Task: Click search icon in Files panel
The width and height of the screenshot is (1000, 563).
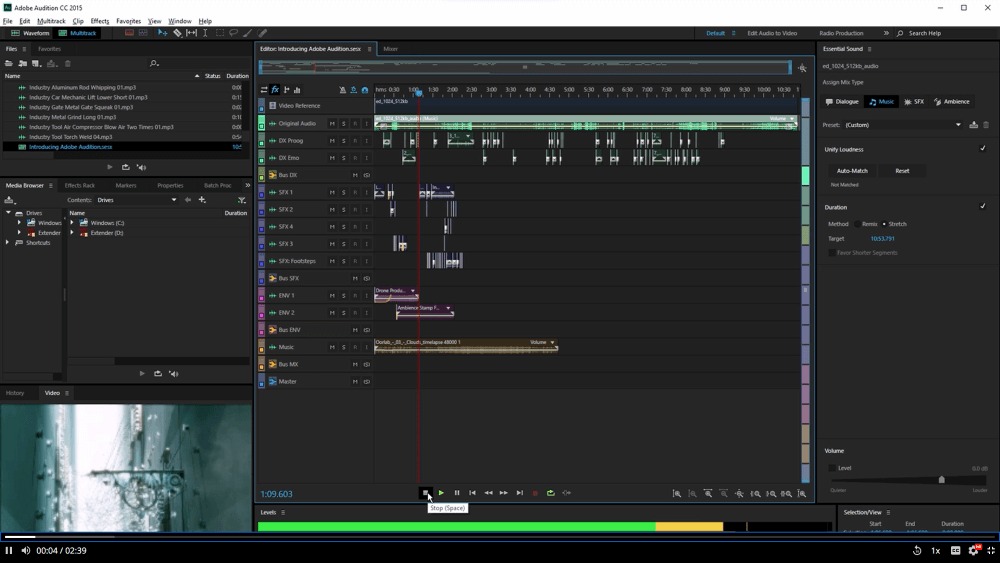Action: coord(154,64)
